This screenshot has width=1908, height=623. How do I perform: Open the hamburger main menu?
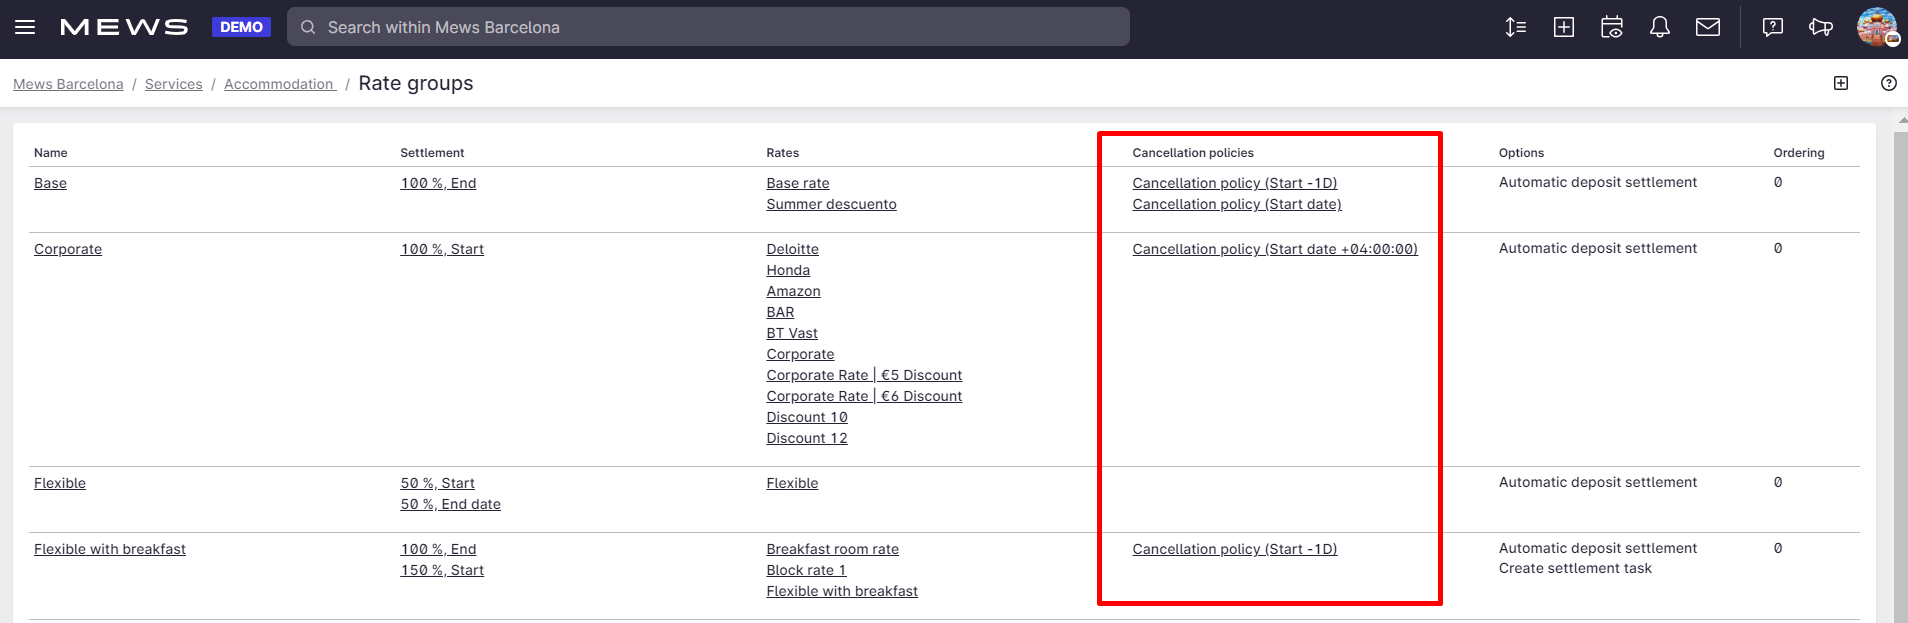point(25,27)
